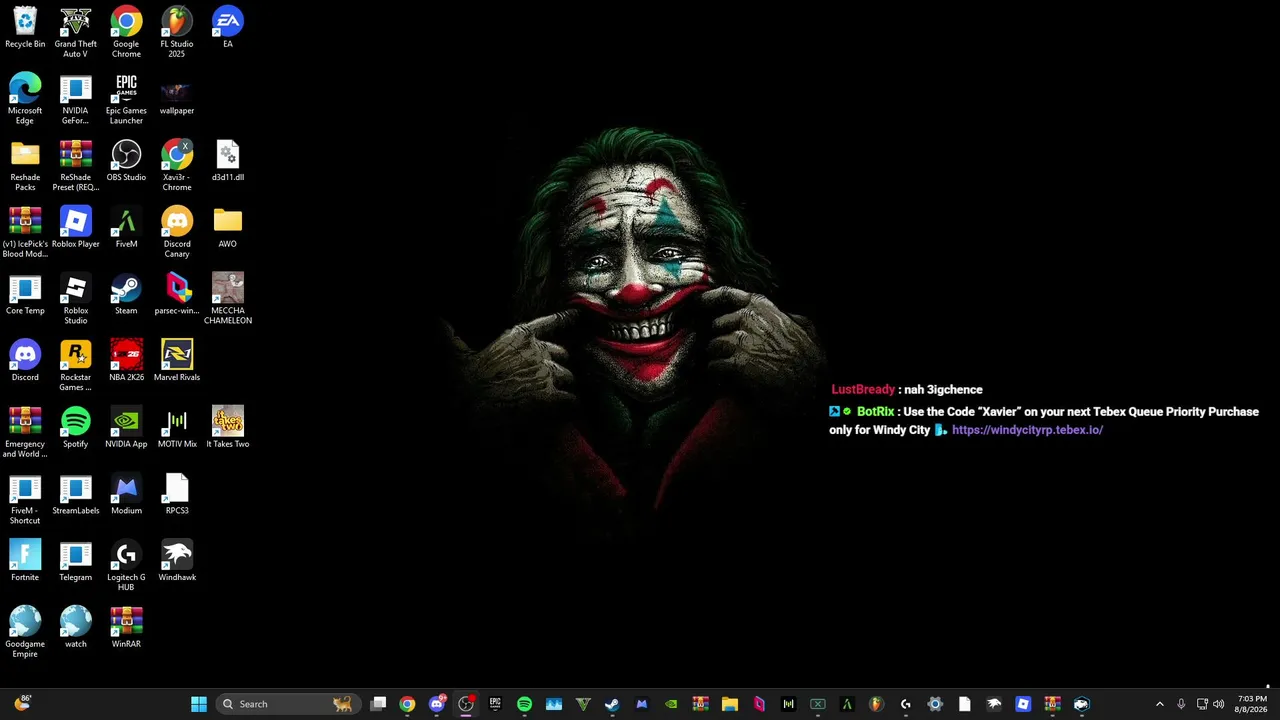
Task: Select the Medium desktop shortcut
Action: [126, 495]
